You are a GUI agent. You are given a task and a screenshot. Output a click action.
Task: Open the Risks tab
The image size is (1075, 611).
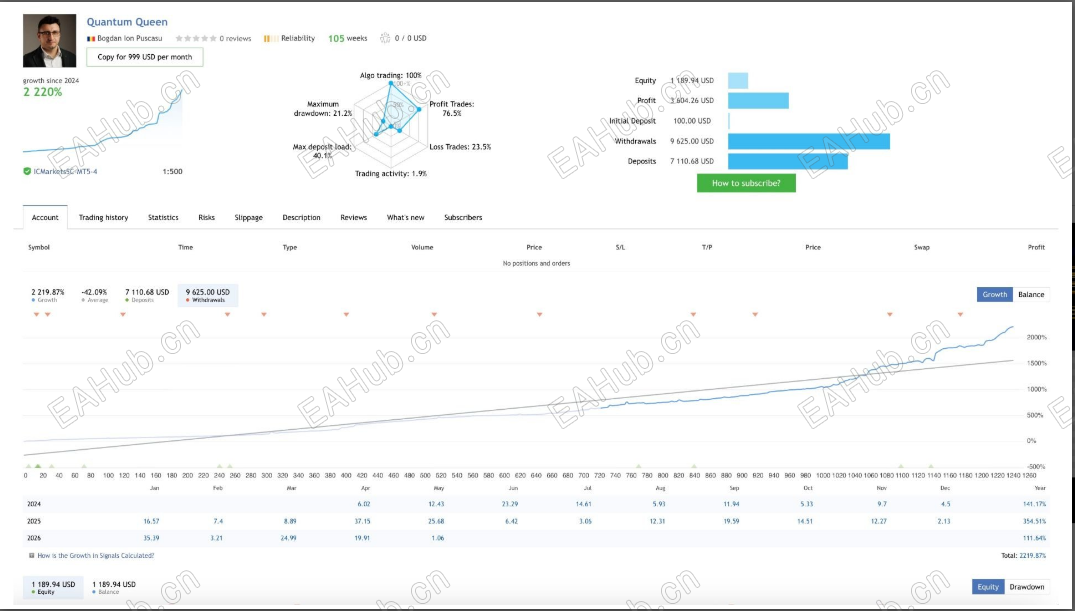click(206, 217)
